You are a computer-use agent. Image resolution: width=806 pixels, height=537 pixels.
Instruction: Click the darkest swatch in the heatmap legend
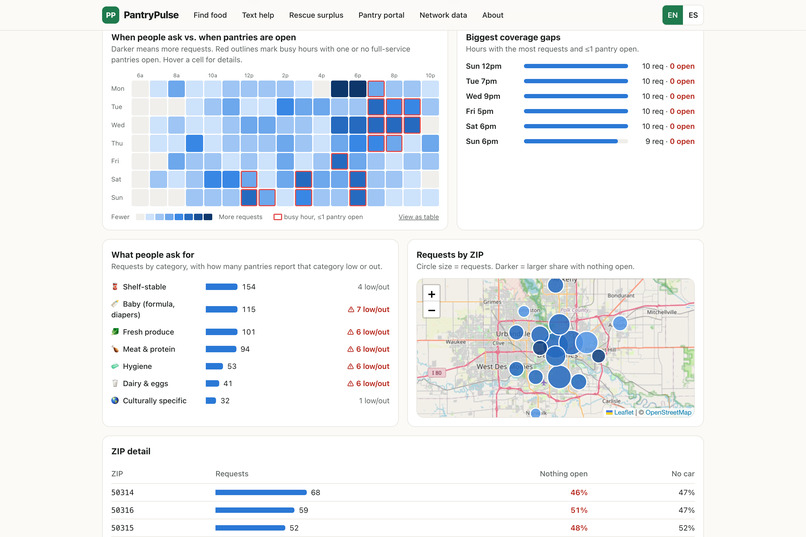208,217
